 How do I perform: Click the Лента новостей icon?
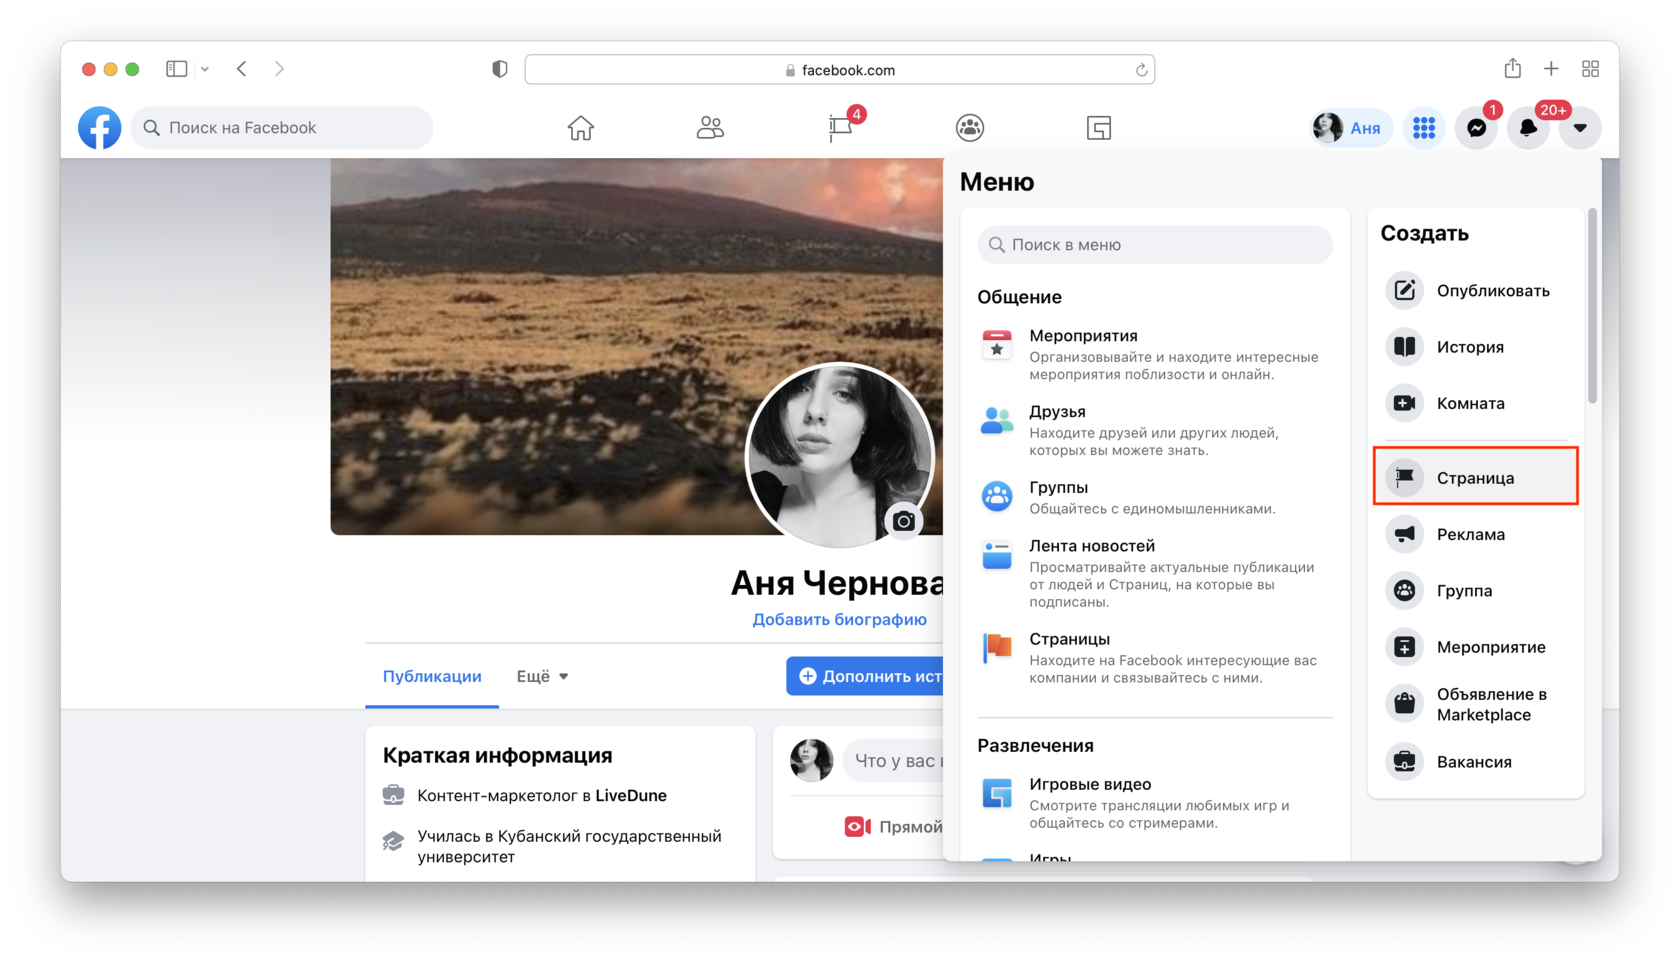tap(996, 555)
